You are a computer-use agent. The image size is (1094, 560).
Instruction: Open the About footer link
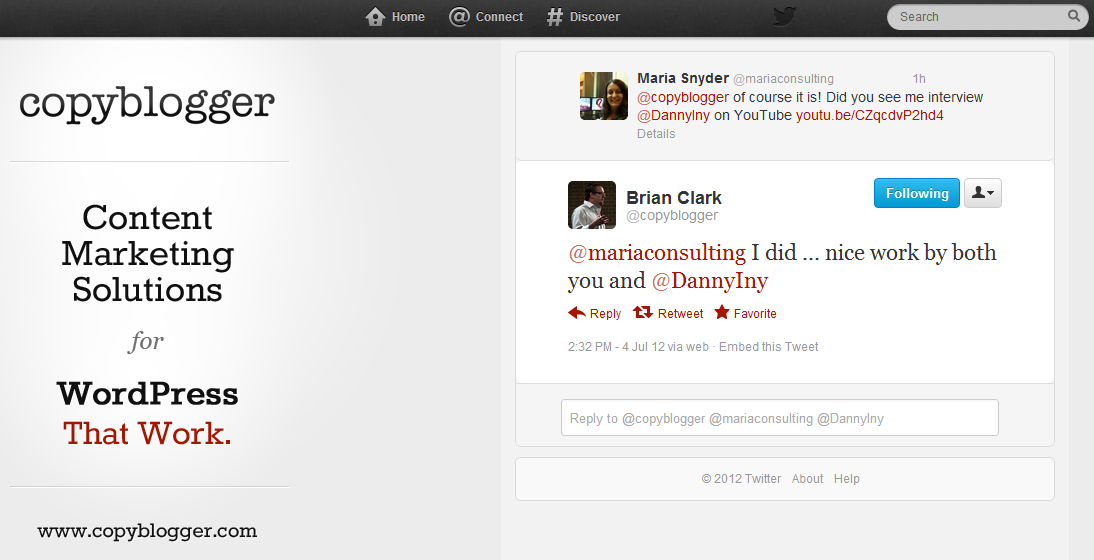click(807, 479)
